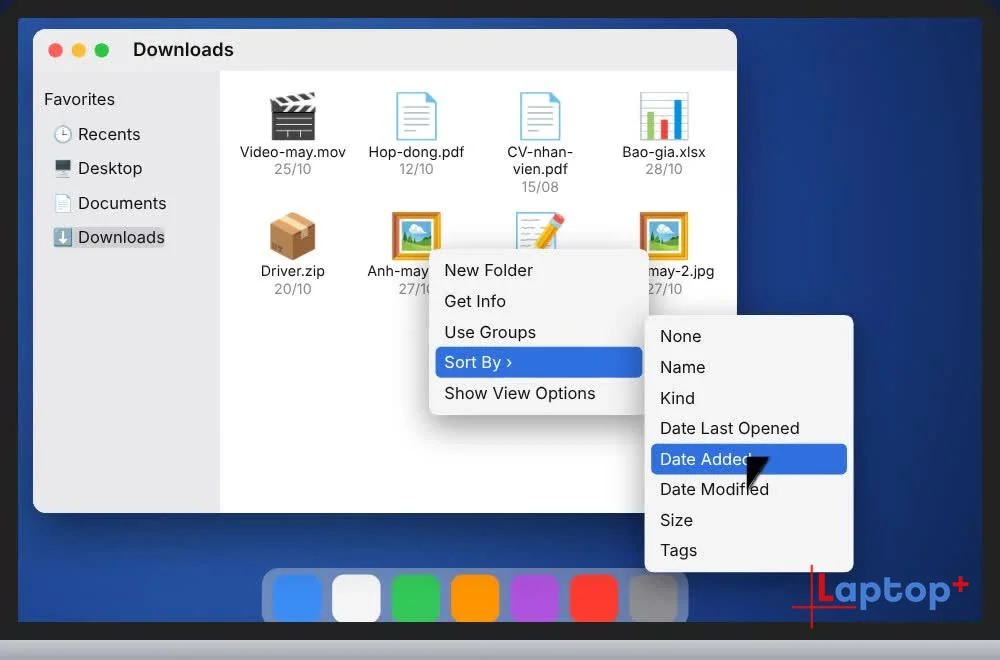Click the Downloads arrow icon in sidebar
1000x660 pixels.
(x=62, y=237)
